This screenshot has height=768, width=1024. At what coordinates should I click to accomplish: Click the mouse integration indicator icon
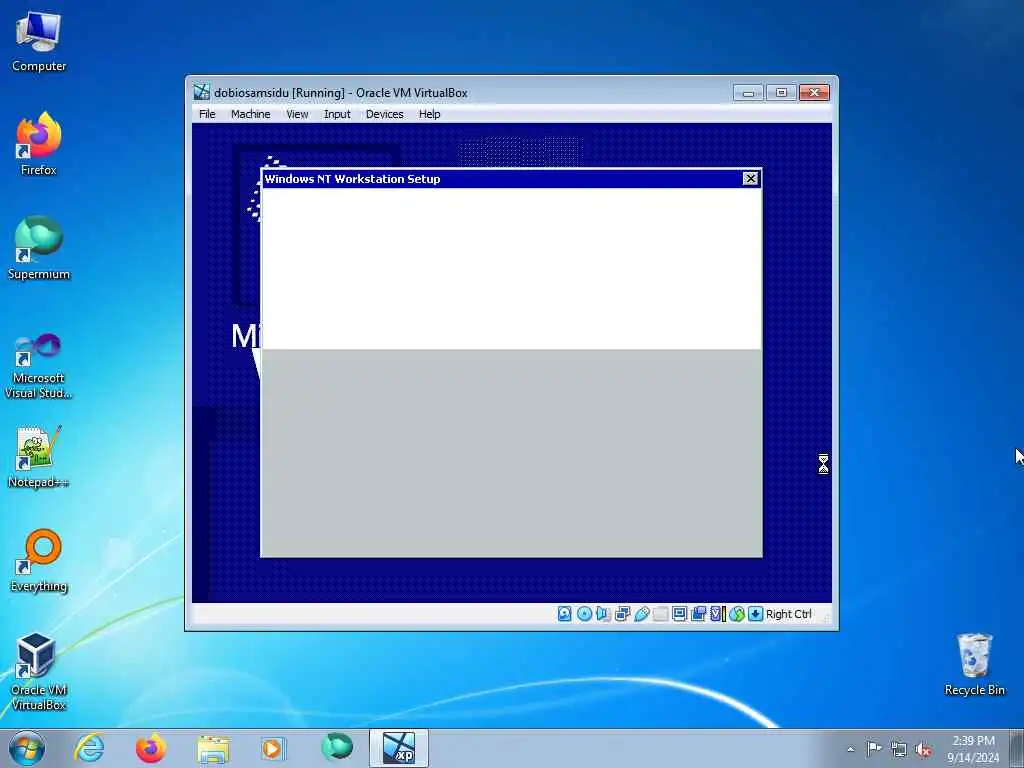tap(737, 614)
